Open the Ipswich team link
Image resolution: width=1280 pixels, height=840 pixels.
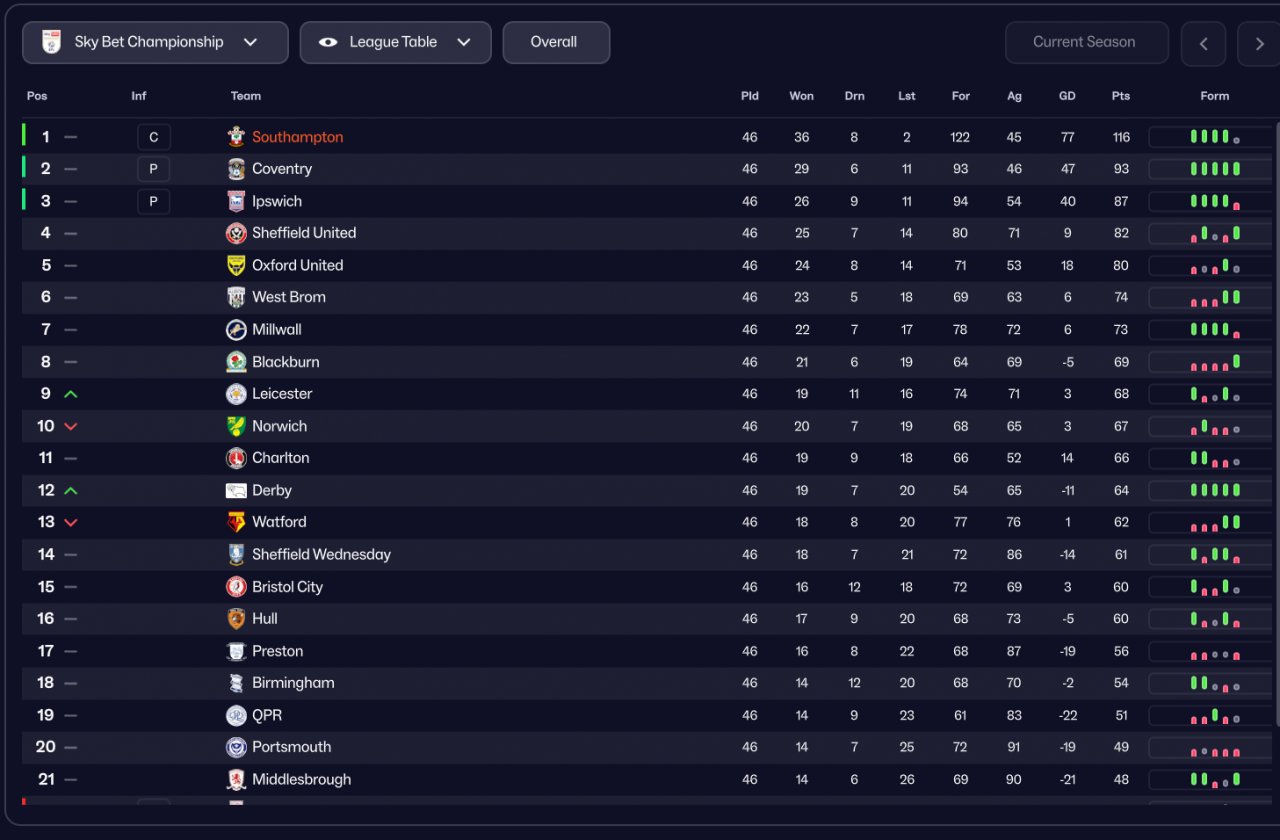(x=277, y=201)
